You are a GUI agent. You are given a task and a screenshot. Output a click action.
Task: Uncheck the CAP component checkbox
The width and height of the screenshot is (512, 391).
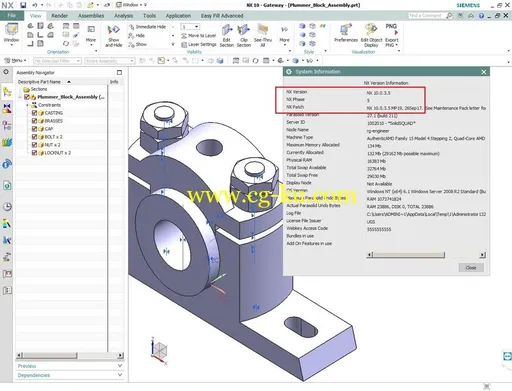point(34,129)
